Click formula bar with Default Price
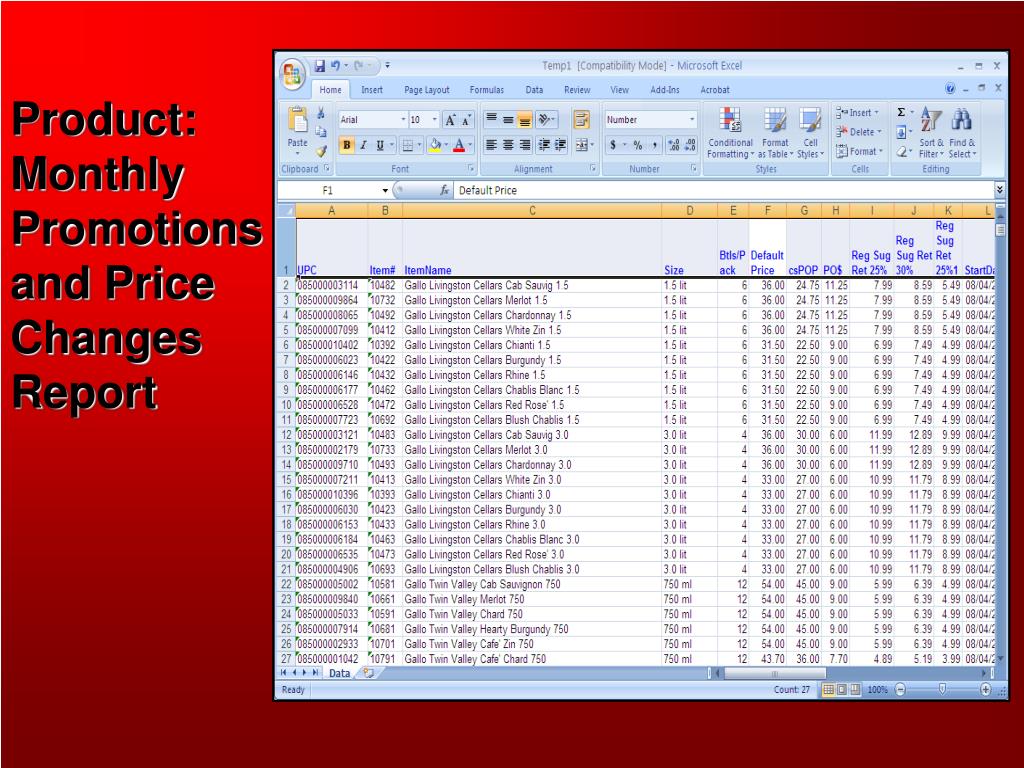The height and width of the screenshot is (768, 1024). coord(724,190)
